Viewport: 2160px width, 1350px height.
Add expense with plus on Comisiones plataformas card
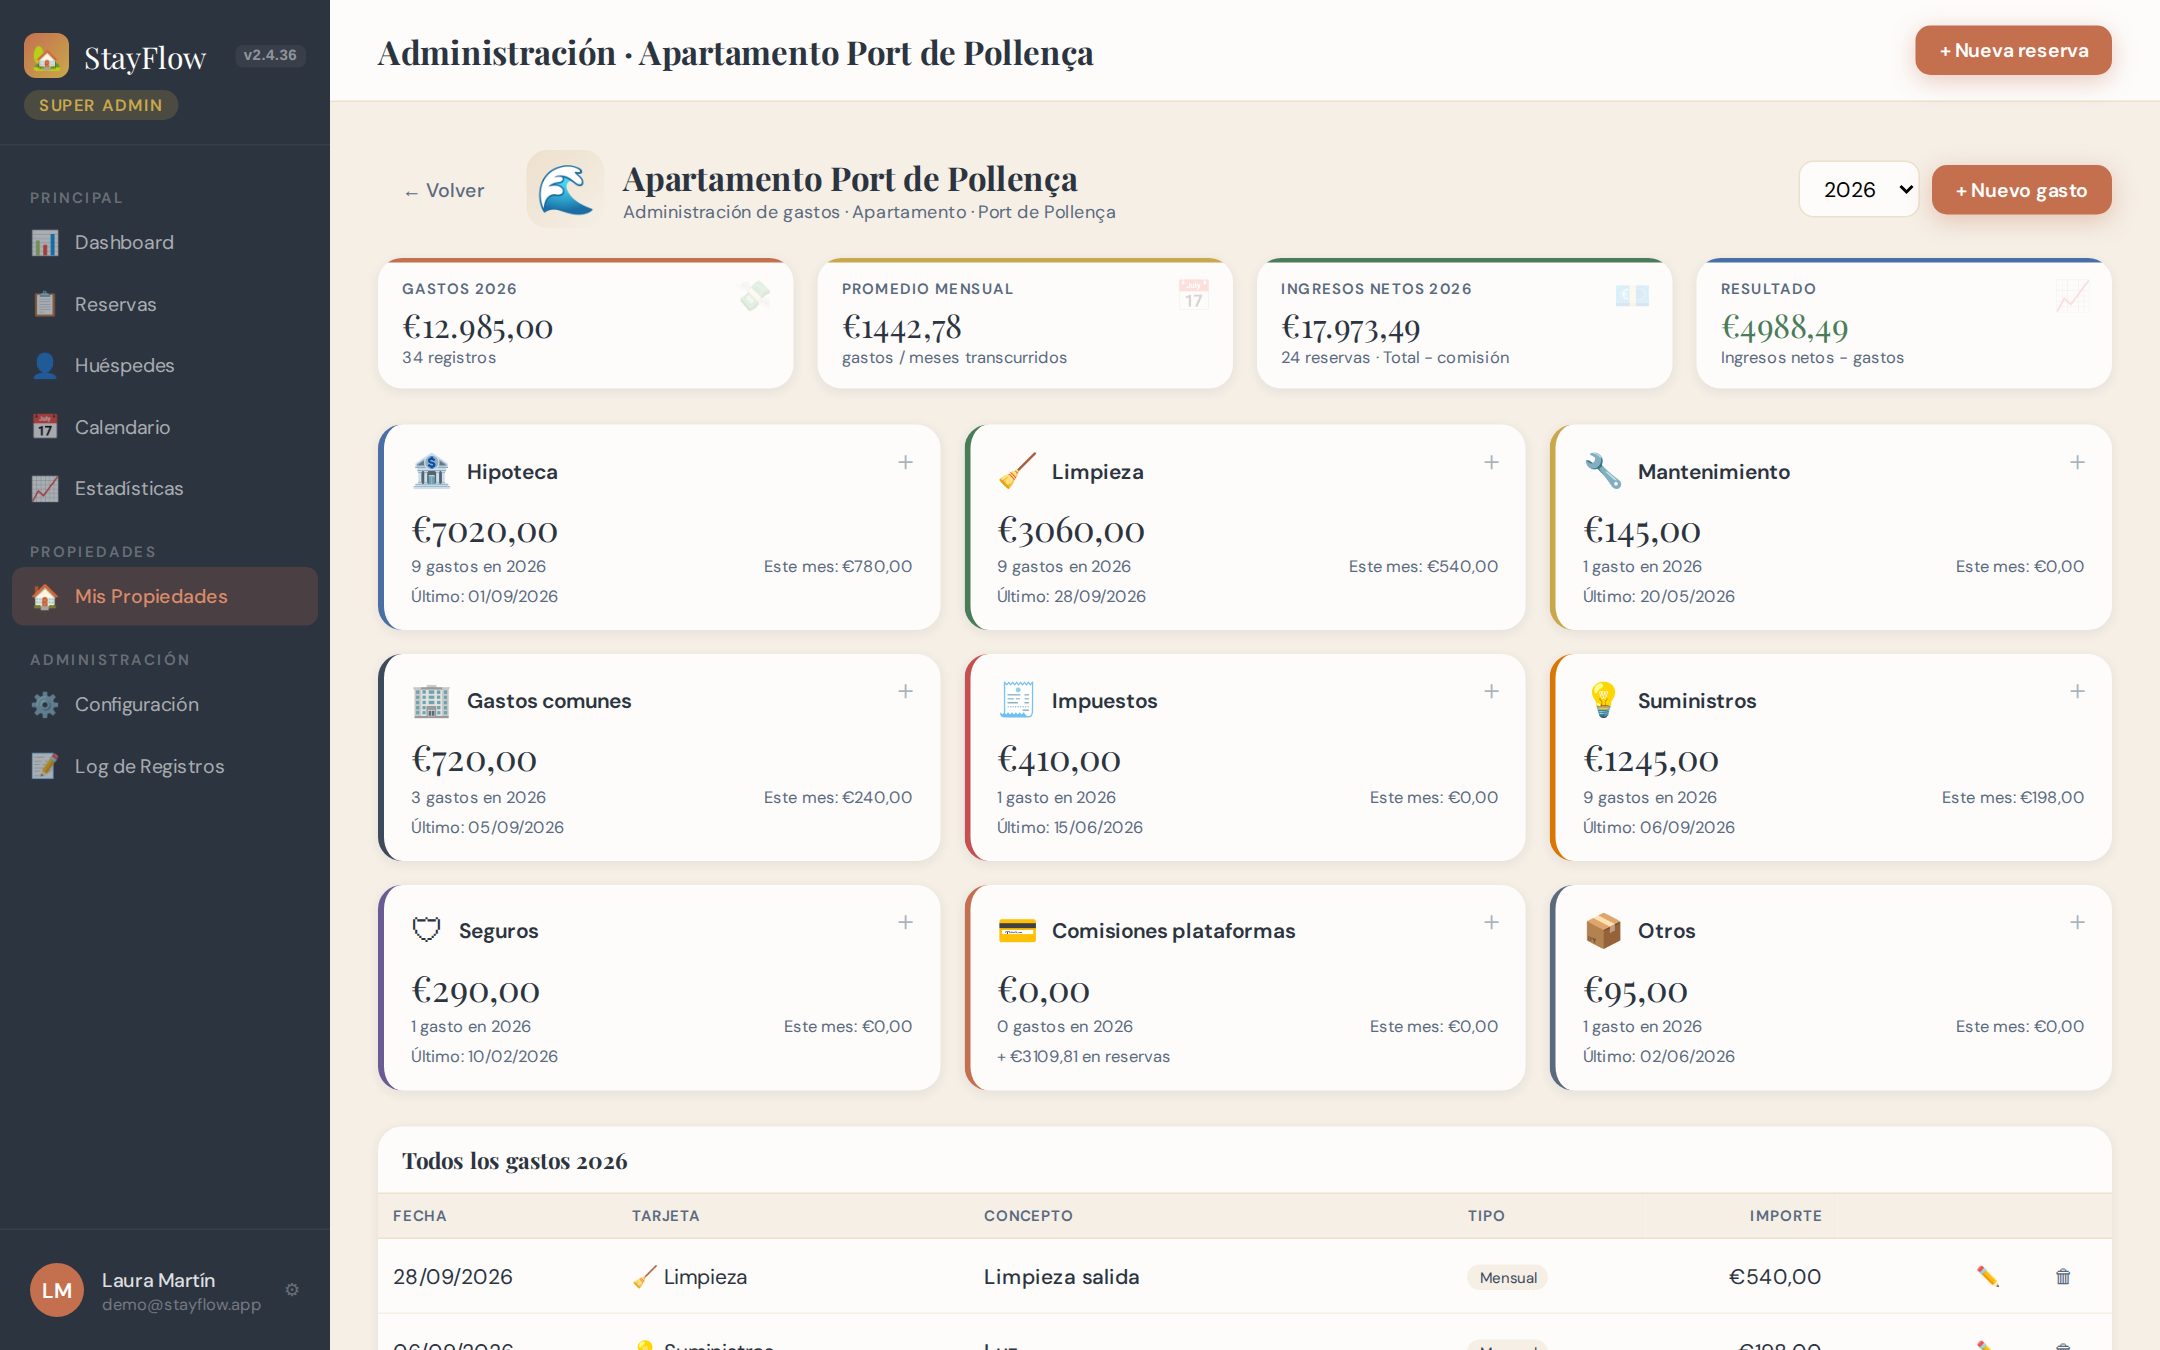pos(1491,922)
